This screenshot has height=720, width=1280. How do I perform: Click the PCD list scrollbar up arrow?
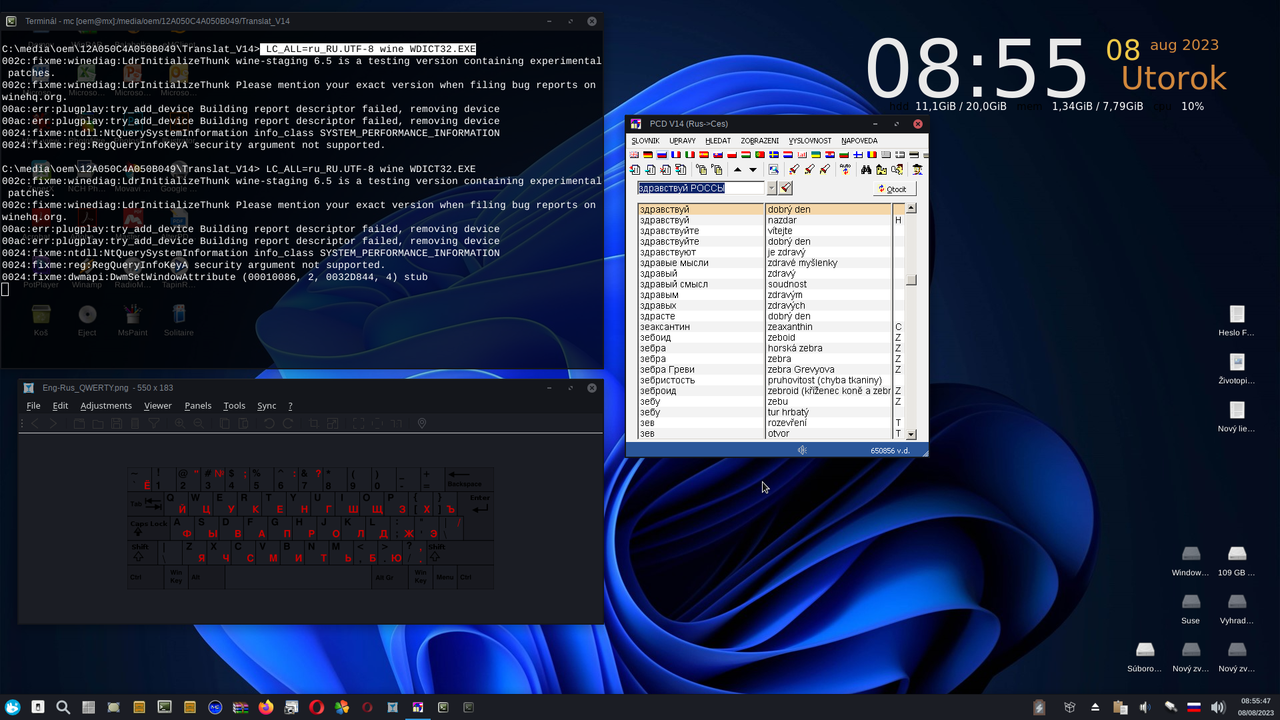(912, 208)
